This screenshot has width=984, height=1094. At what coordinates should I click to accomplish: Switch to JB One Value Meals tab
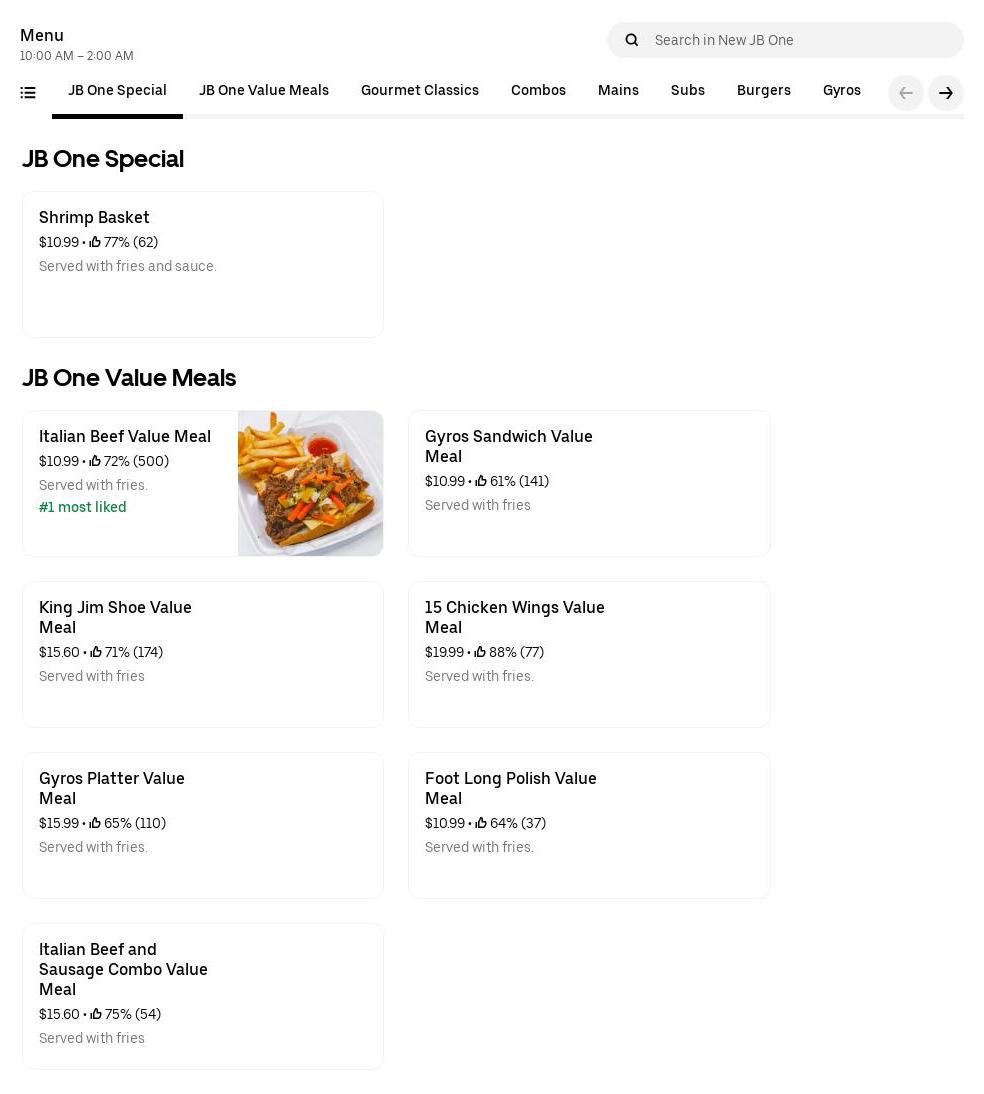coord(263,91)
